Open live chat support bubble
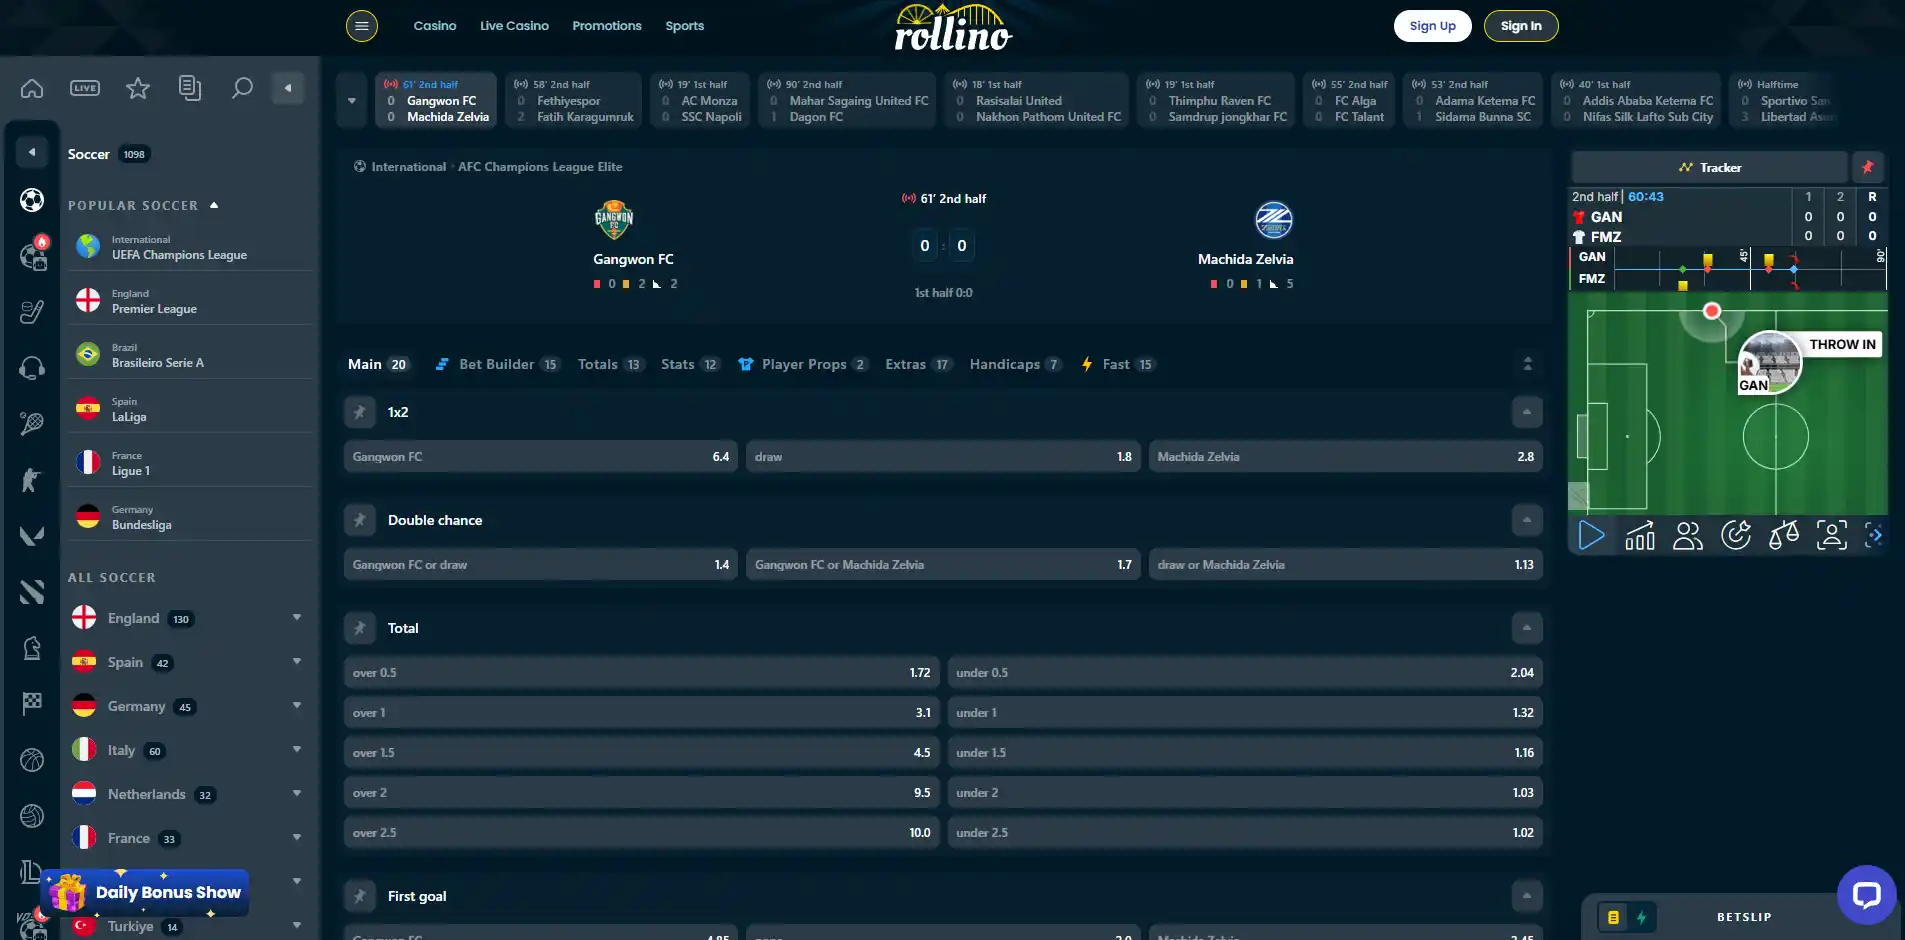Image resolution: width=1905 pixels, height=940 pixels. tap(1866, 894)
